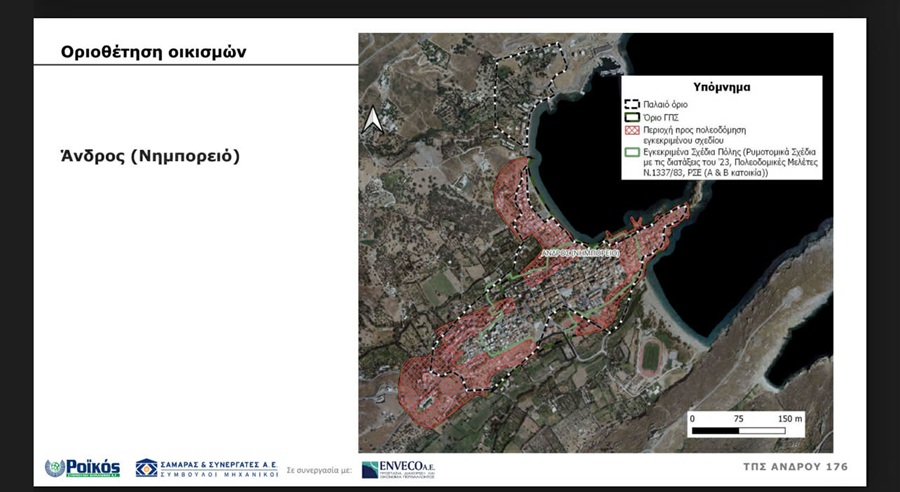Click the stadium track on the map

coord(651,357)
